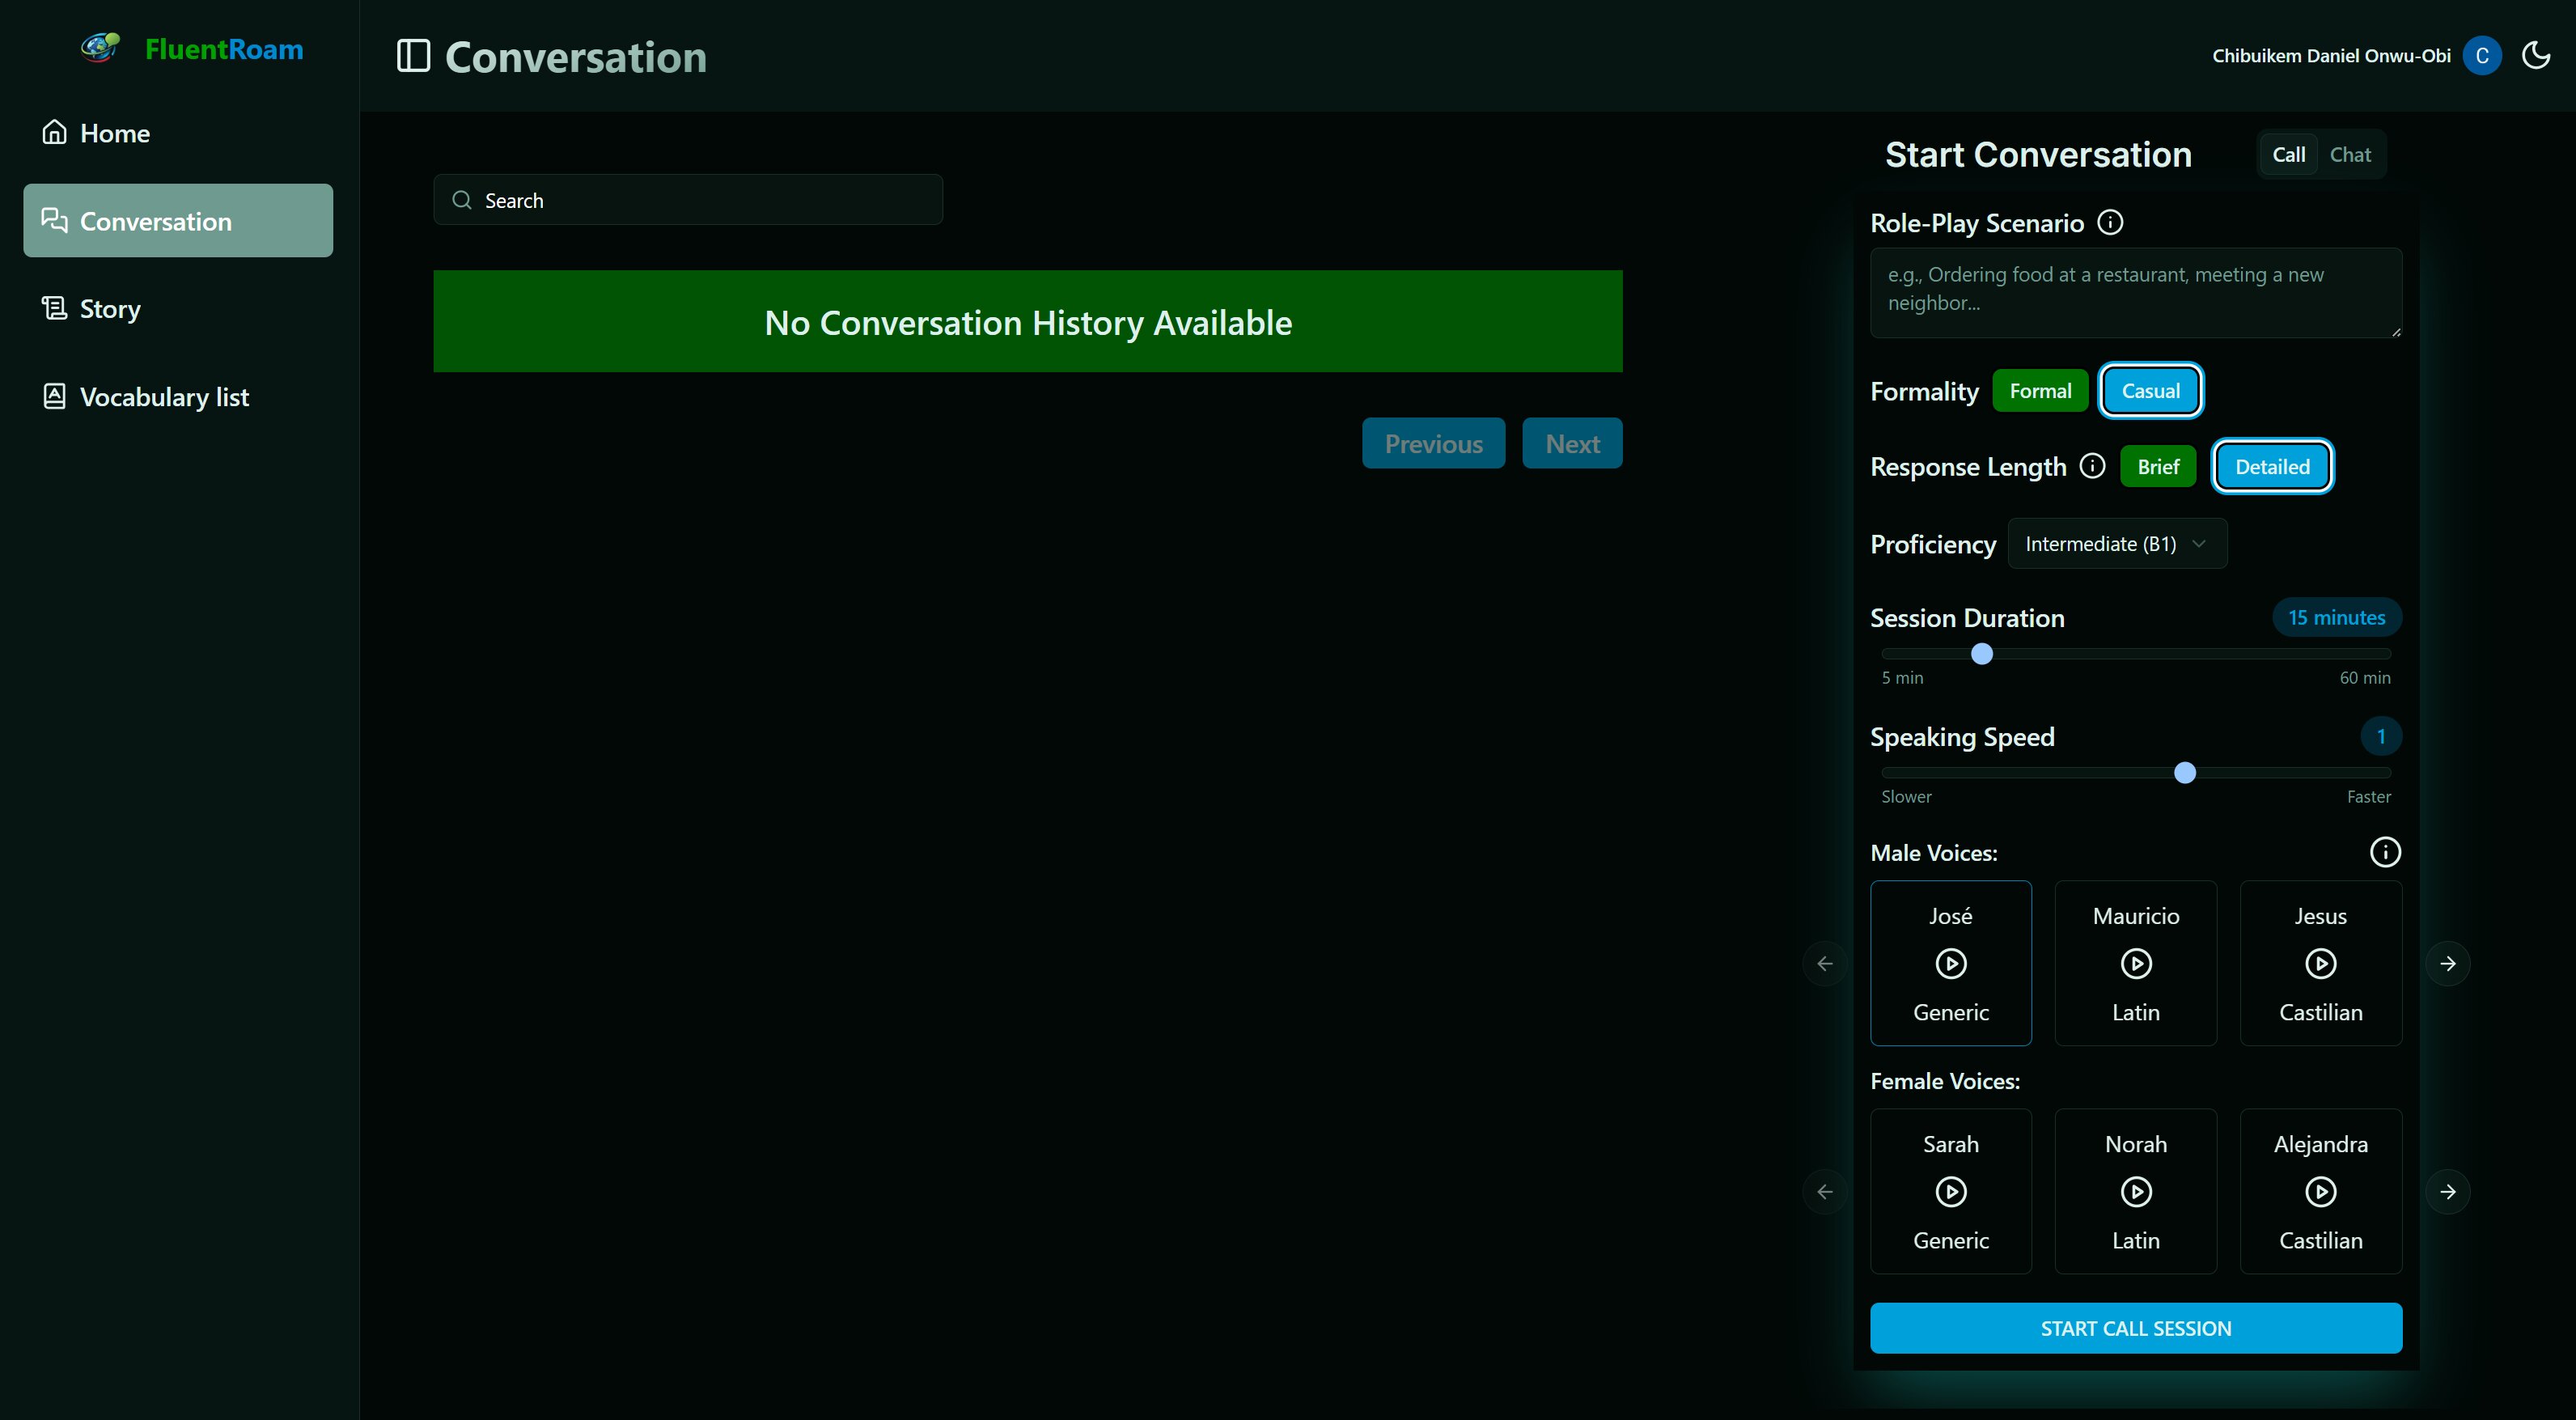The image size is (2576, 1420).
Task: Toggle the sidebar panel icon
Action: coord(413,56)
